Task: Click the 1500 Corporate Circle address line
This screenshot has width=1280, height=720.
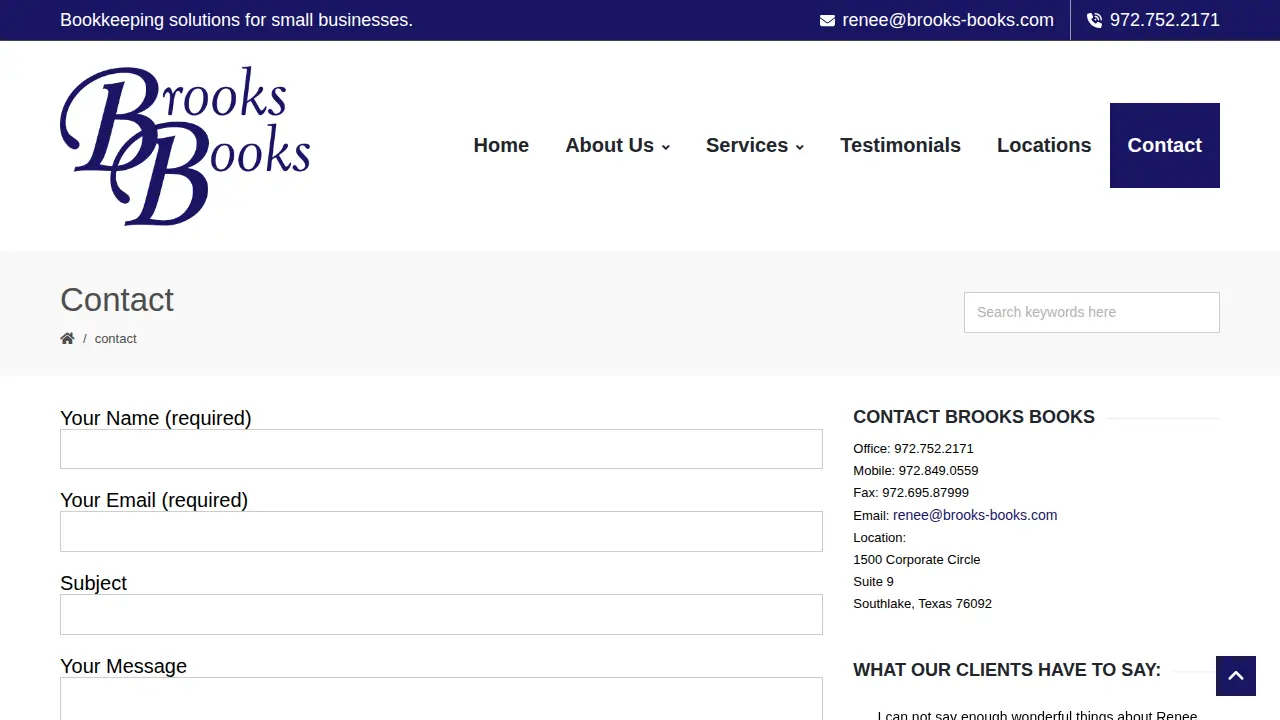Action: tap(917, 560)
